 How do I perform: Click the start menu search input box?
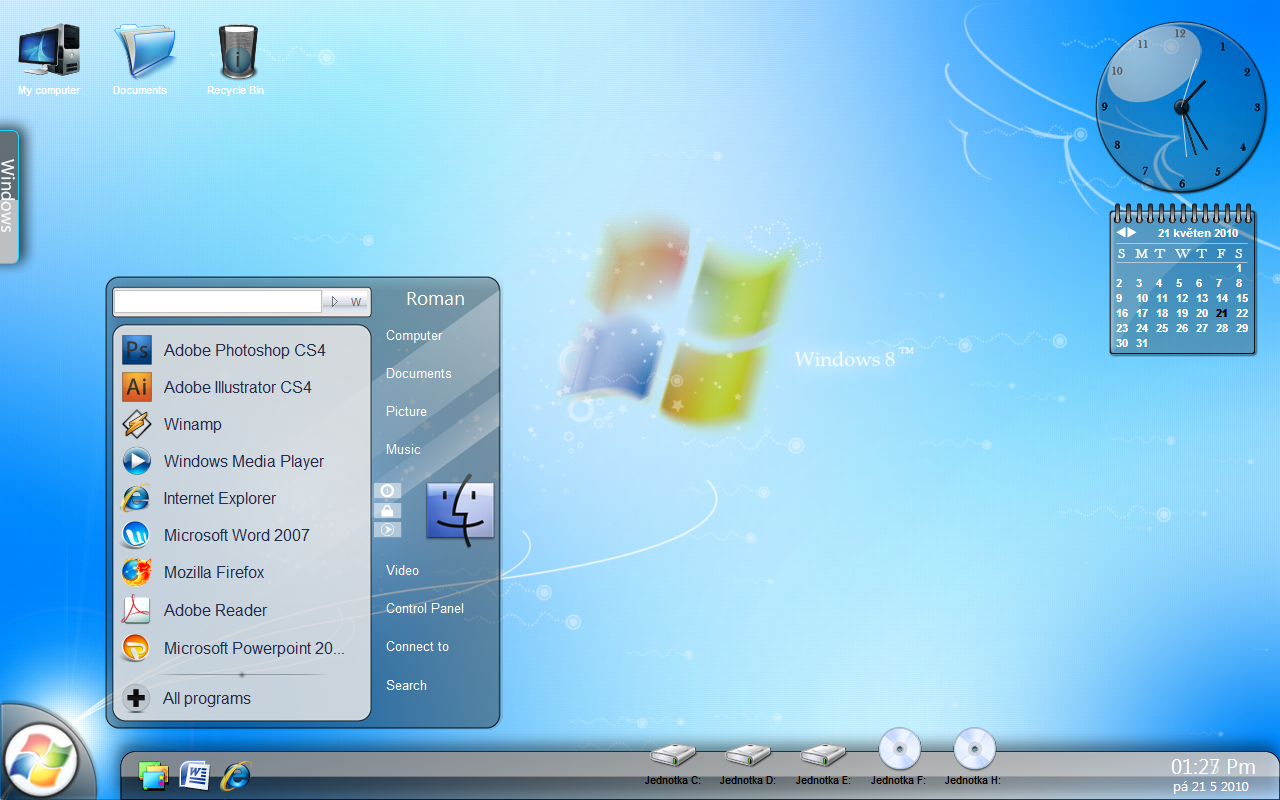pos(217,301)
